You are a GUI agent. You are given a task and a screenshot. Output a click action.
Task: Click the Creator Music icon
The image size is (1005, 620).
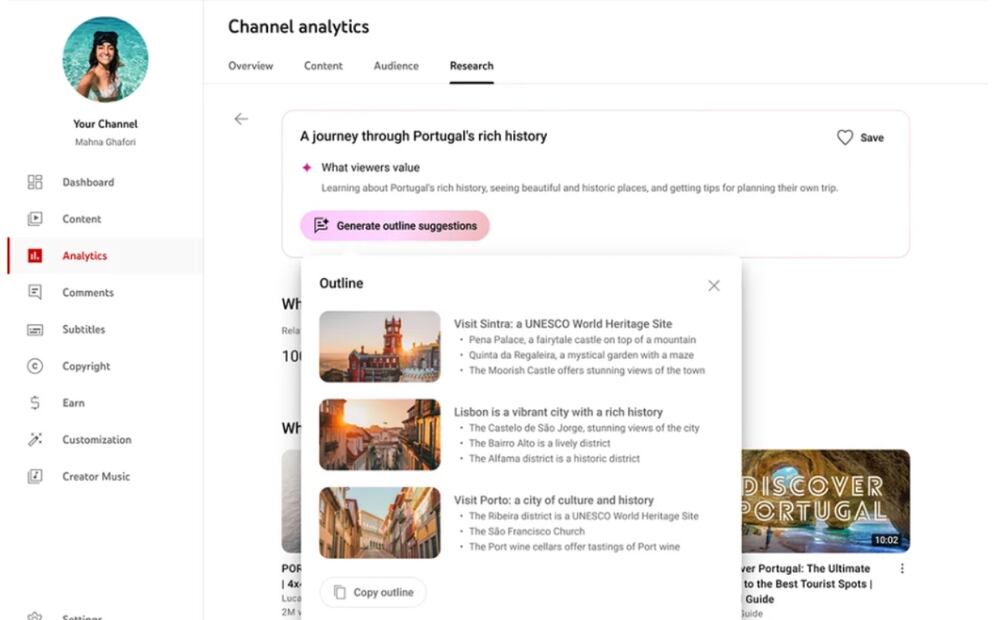pos(35,476)
